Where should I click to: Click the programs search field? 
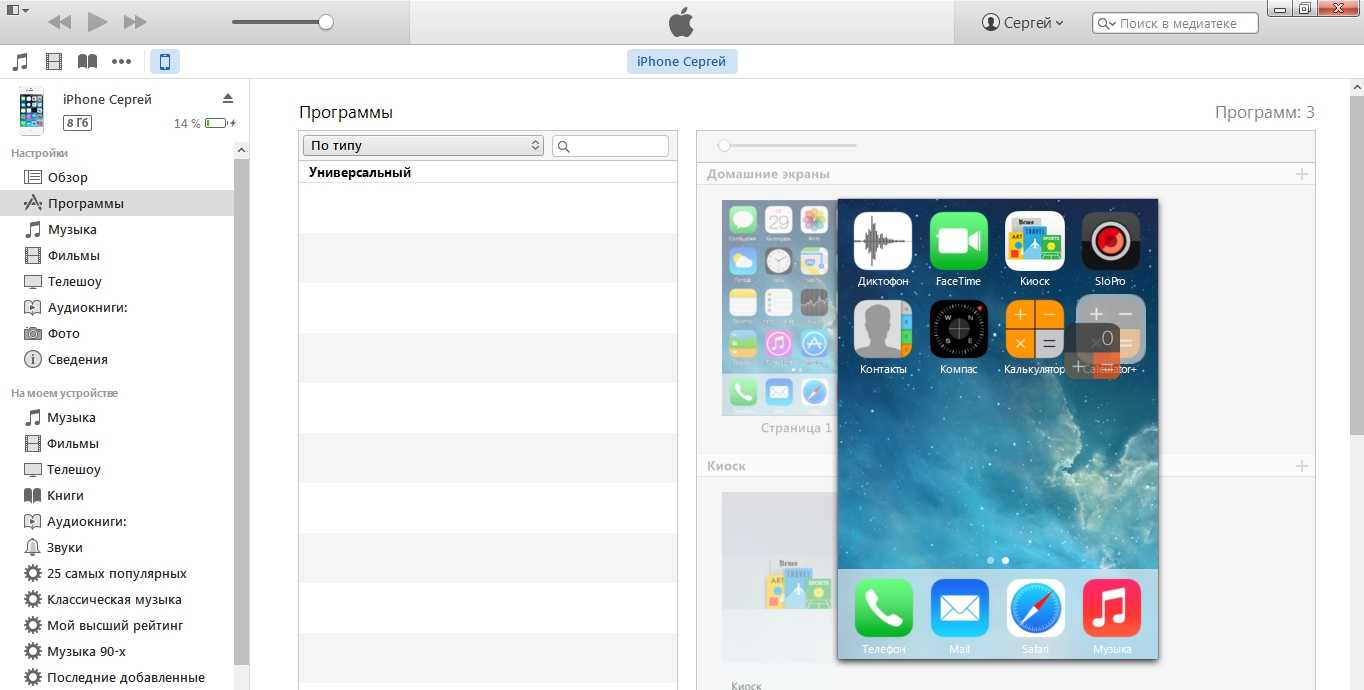coord(610,146)
